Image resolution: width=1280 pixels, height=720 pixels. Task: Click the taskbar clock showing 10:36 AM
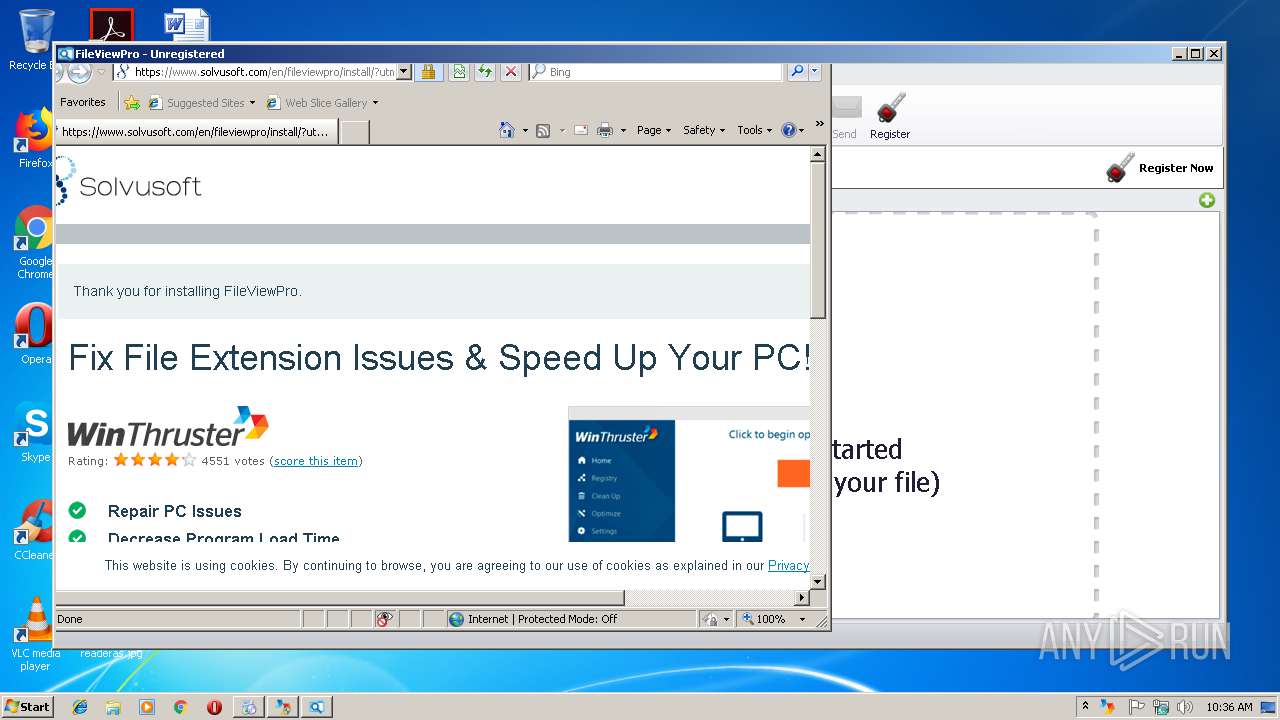(x=1229, y=707)
